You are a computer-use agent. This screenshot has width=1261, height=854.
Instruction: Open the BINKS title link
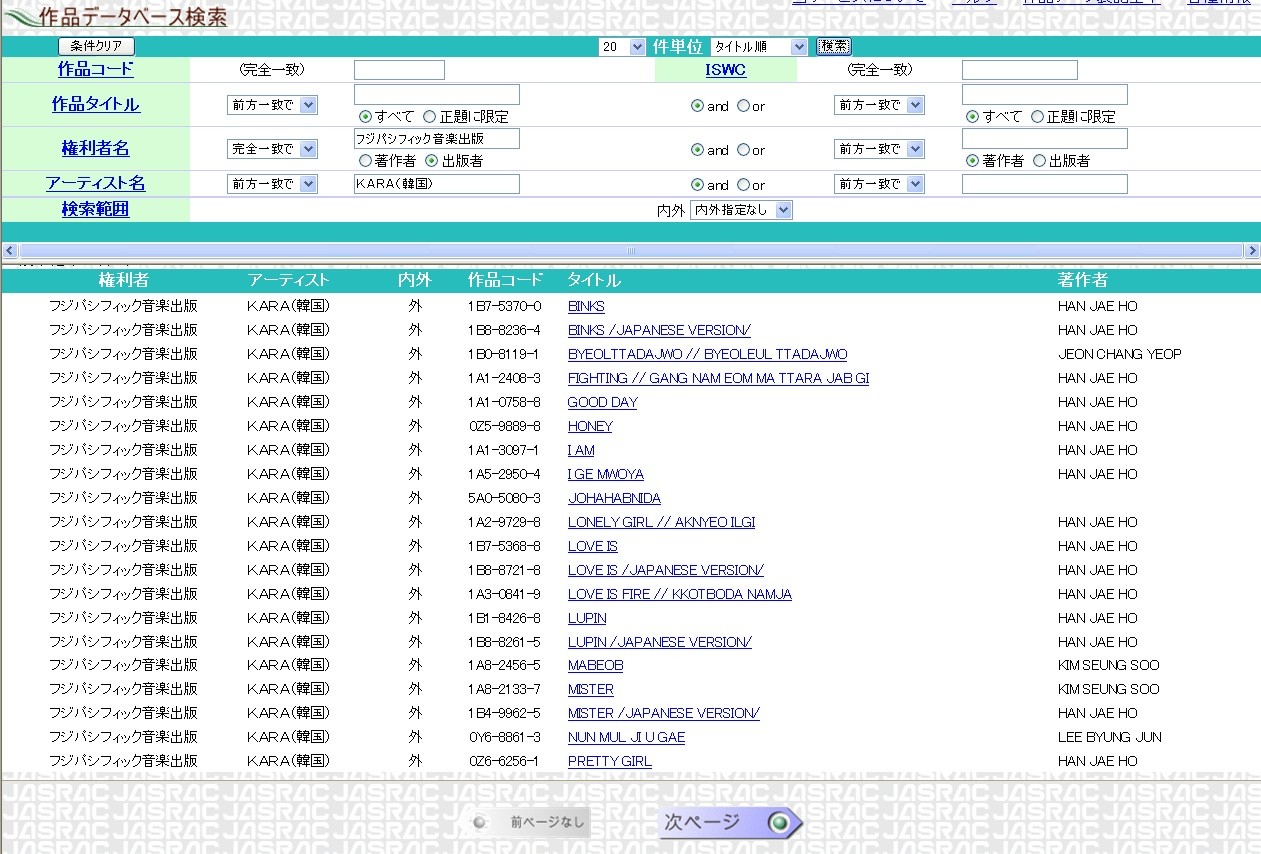click(x=586, y=306)
